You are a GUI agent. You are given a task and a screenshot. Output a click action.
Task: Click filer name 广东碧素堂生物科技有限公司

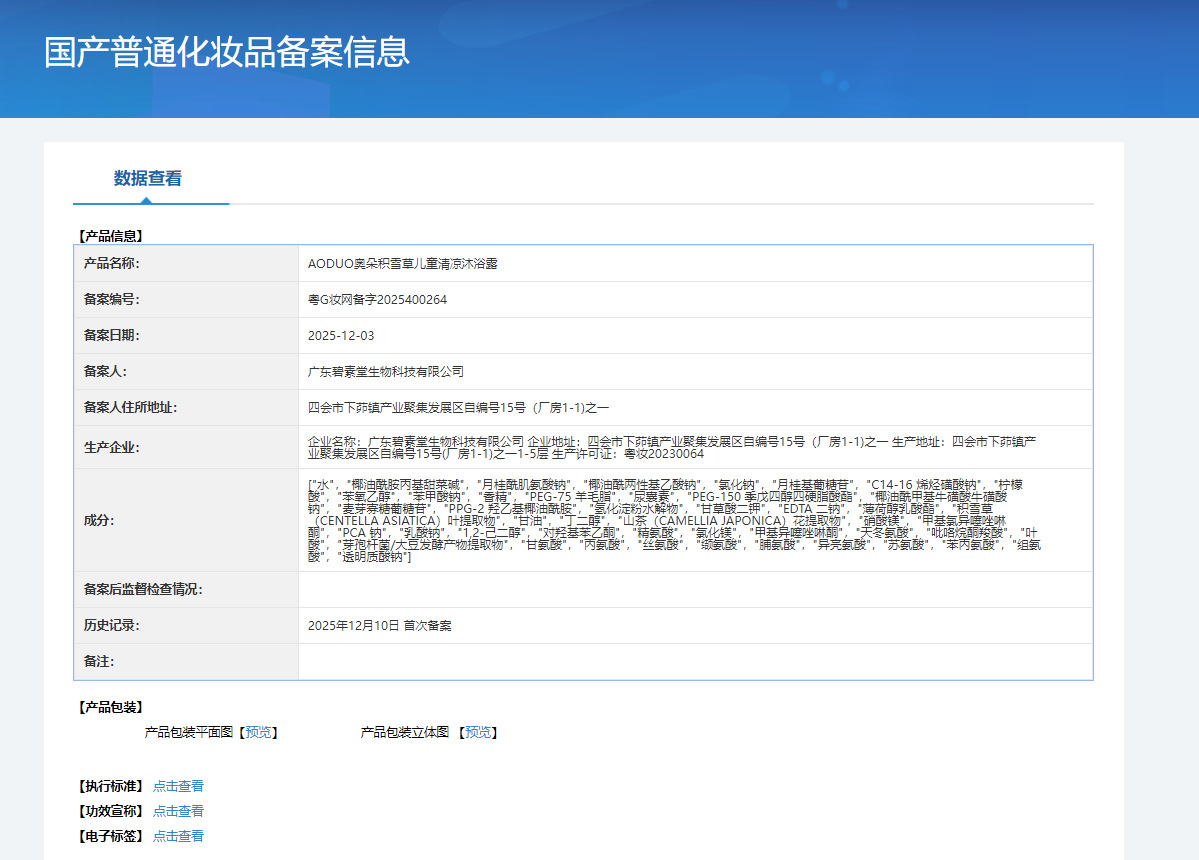(x=385, y=372)
